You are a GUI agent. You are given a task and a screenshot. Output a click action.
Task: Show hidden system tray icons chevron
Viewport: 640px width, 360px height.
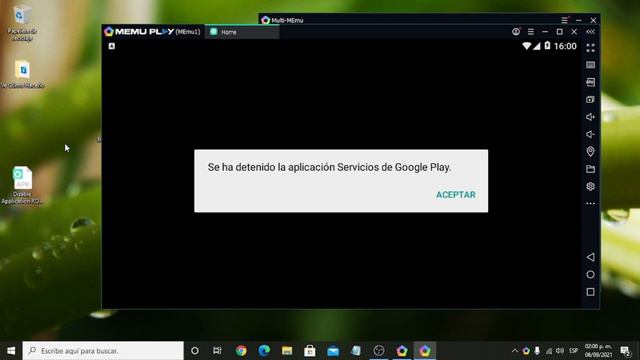tap(515, 351)
